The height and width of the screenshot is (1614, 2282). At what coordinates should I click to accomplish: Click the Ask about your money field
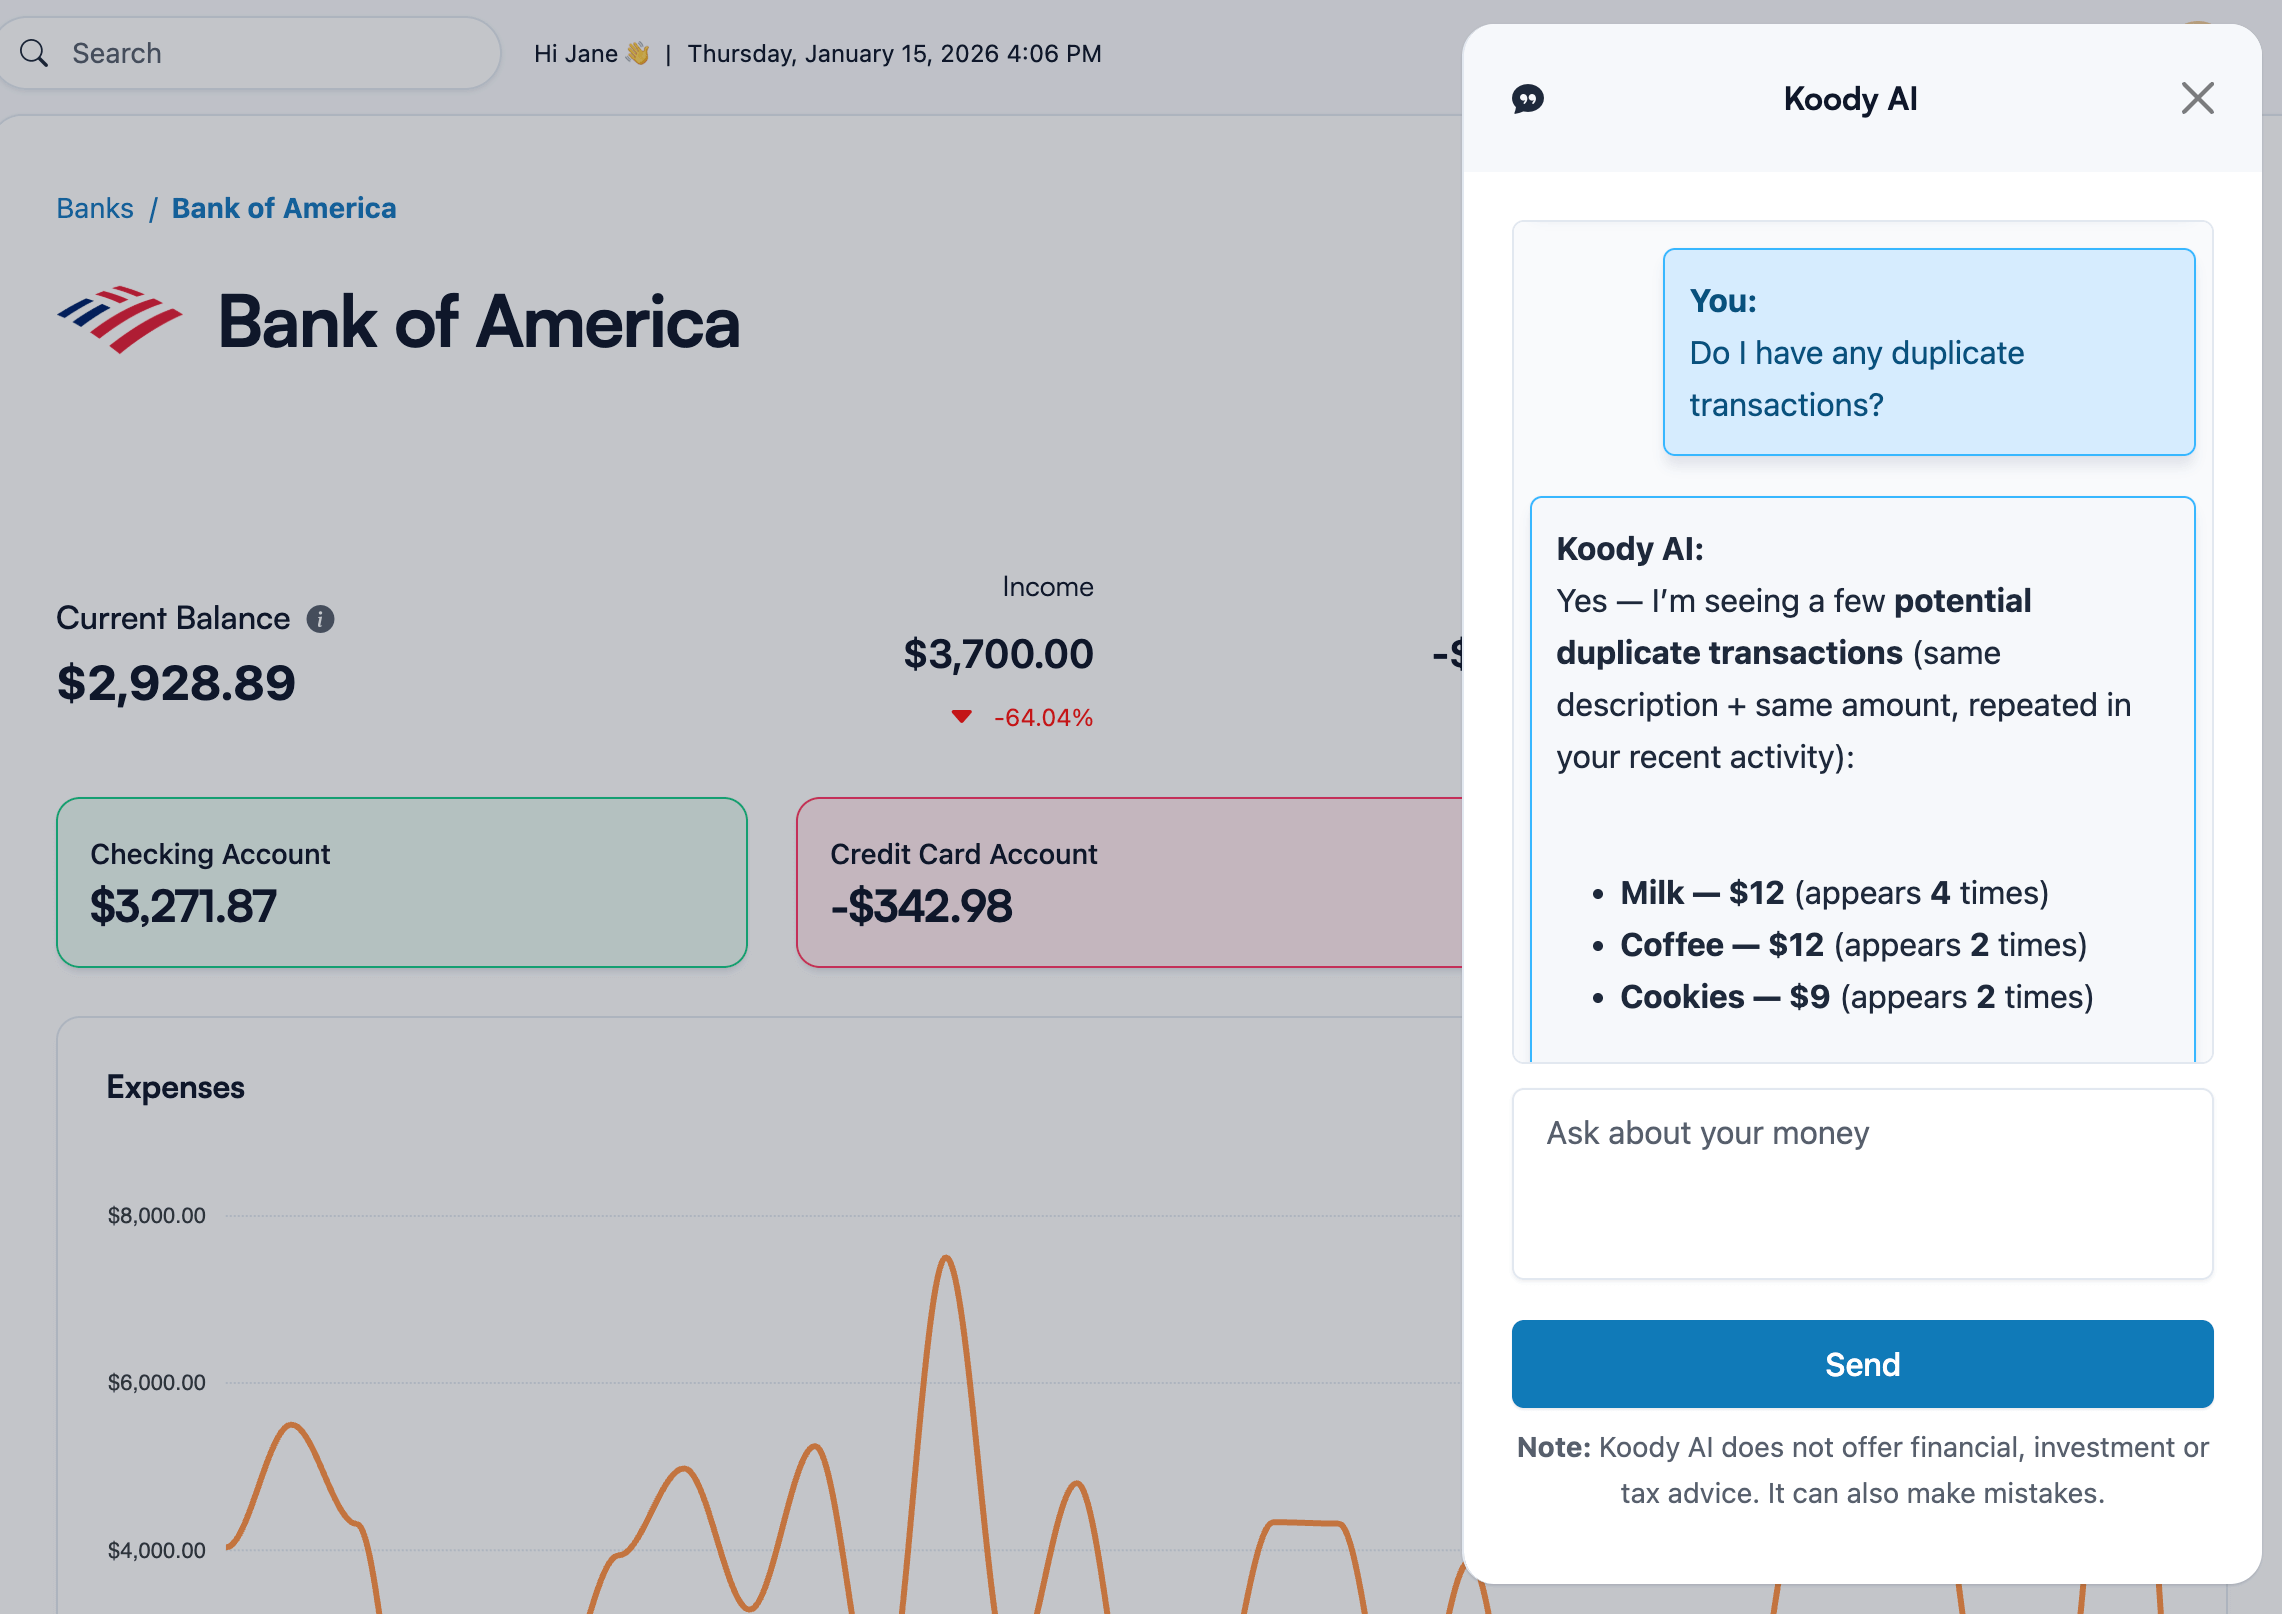pos(1860,1180)
